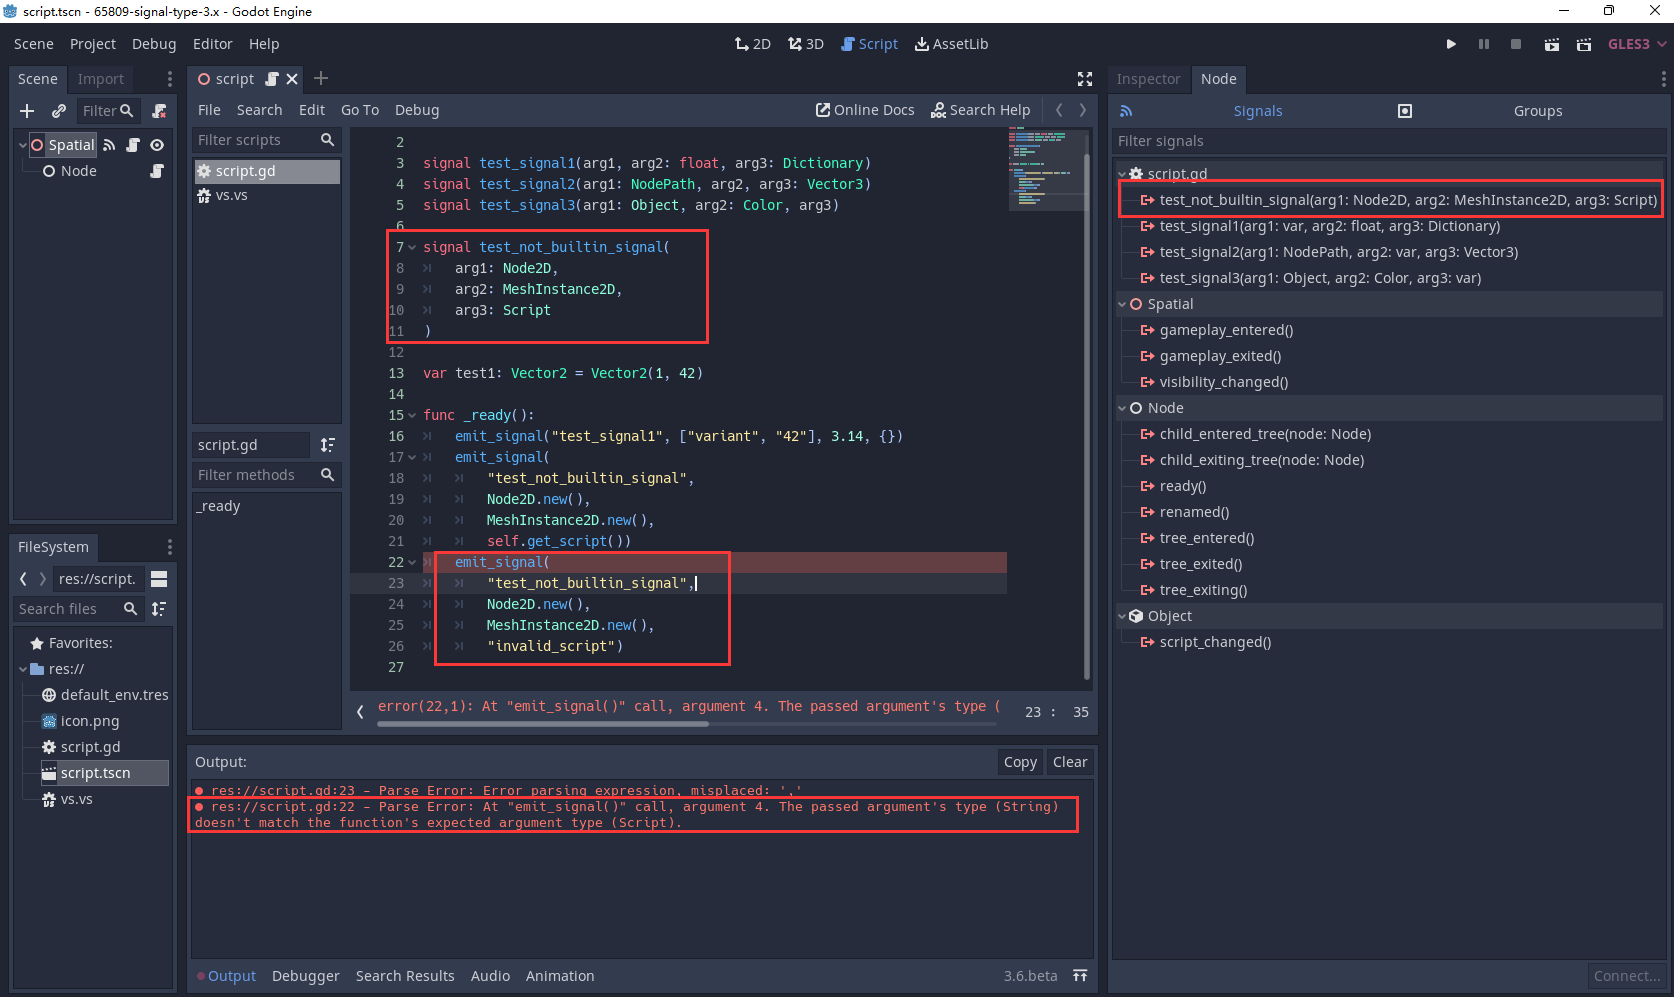
Task: Toggle script panel with left arrow
Action: click(360, 712)
